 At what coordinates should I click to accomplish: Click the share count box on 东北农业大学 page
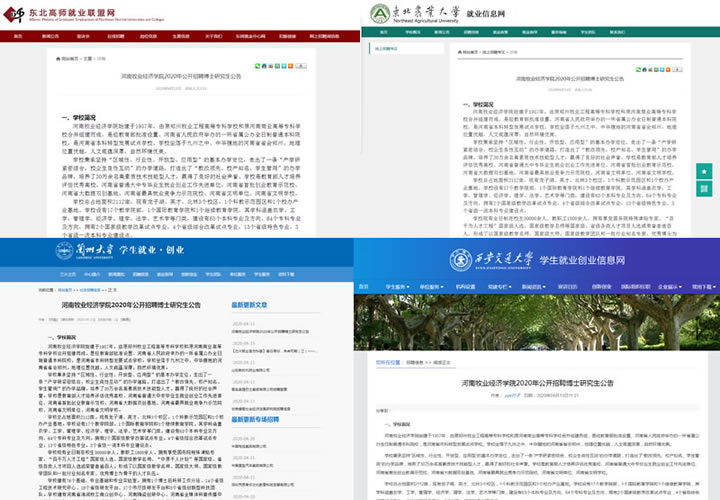tap(678, 69)
